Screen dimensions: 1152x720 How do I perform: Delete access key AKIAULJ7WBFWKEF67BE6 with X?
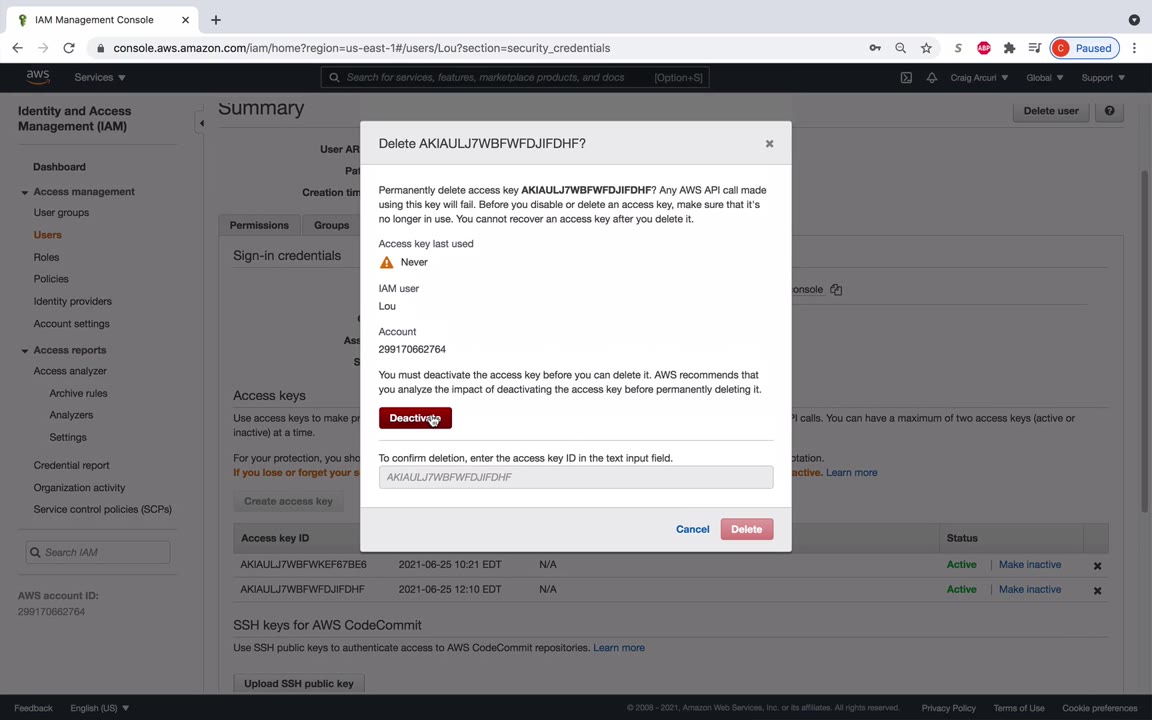coord(1097,566)
